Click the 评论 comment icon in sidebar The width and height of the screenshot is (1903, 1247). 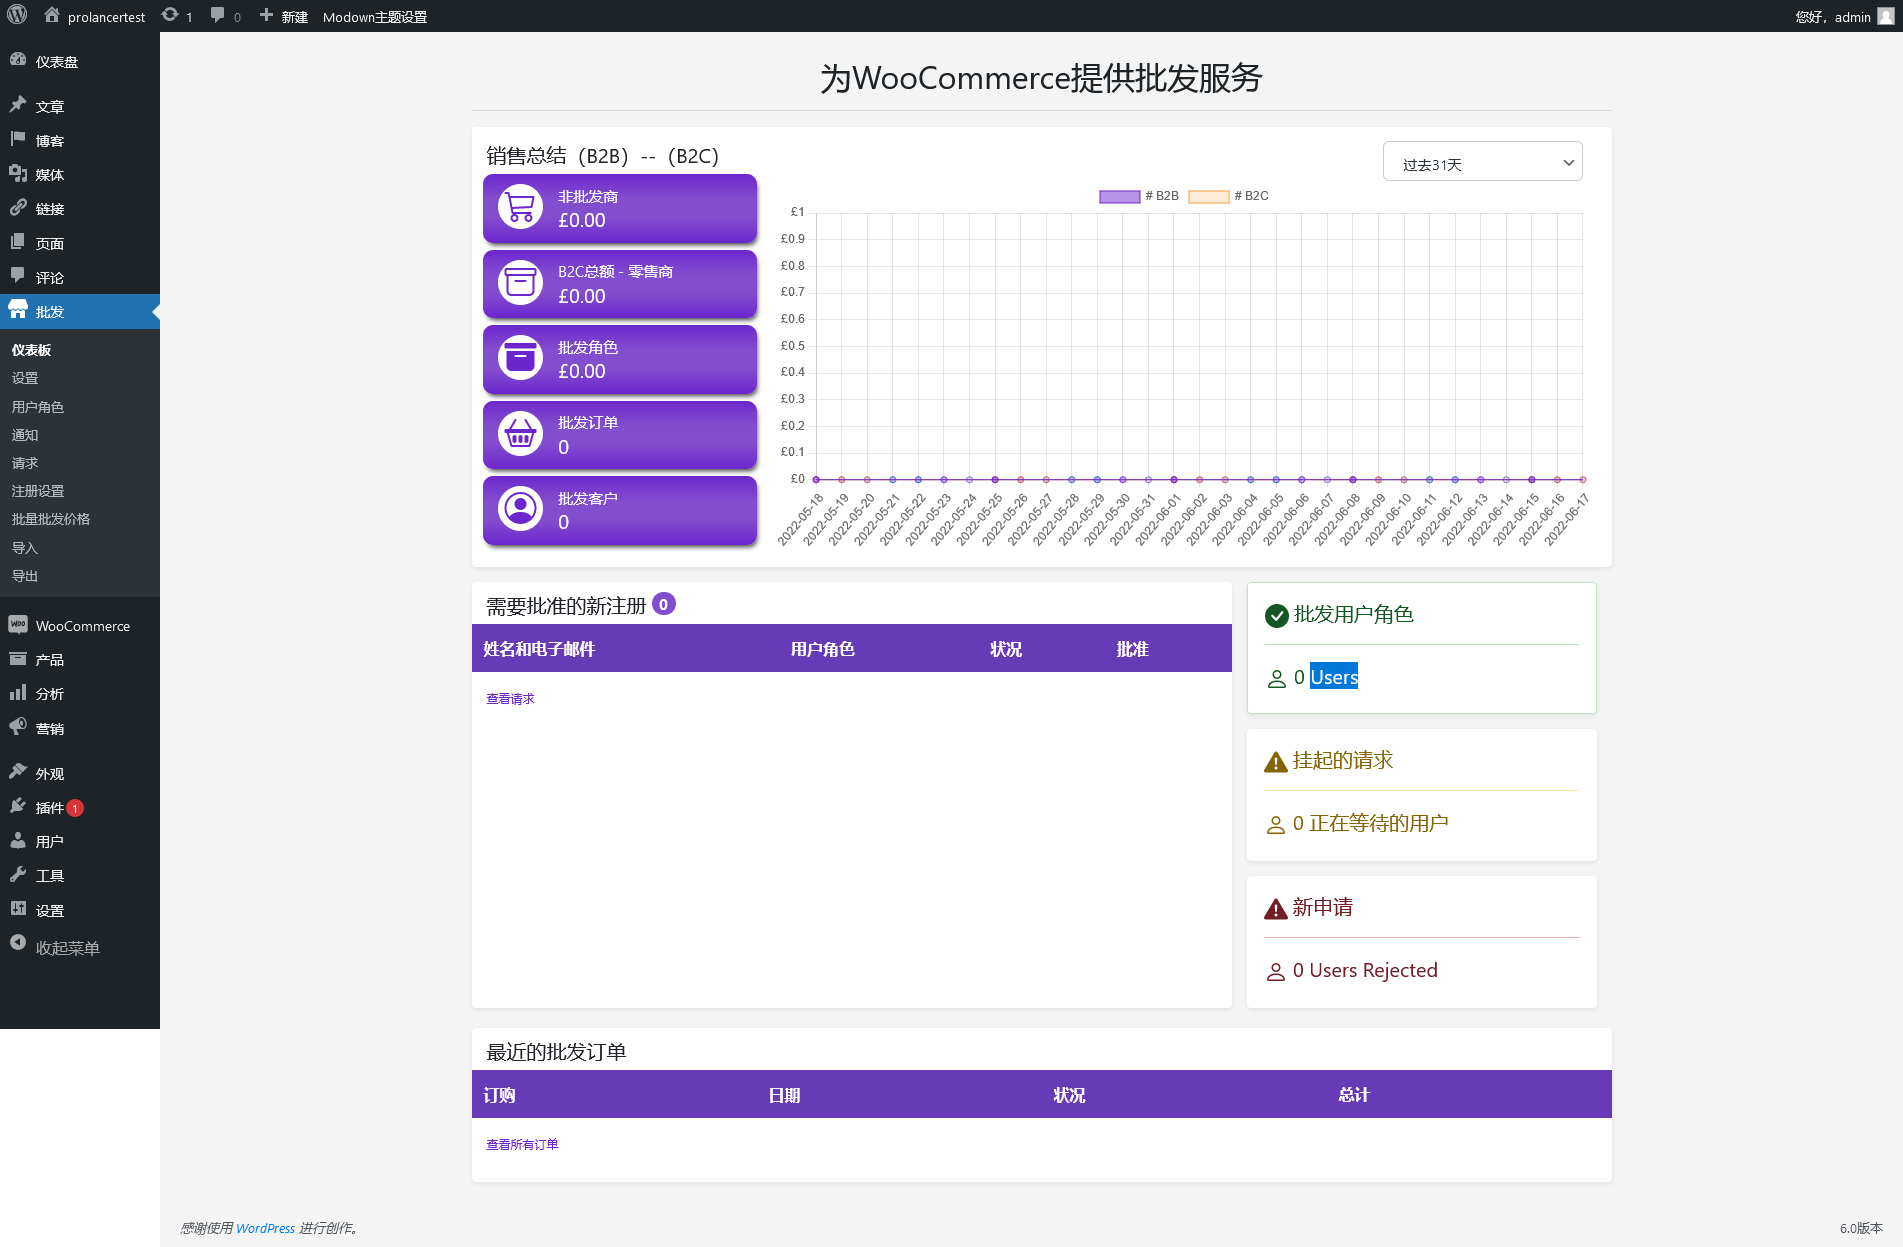pyautogui.click(x=18, y=276)
